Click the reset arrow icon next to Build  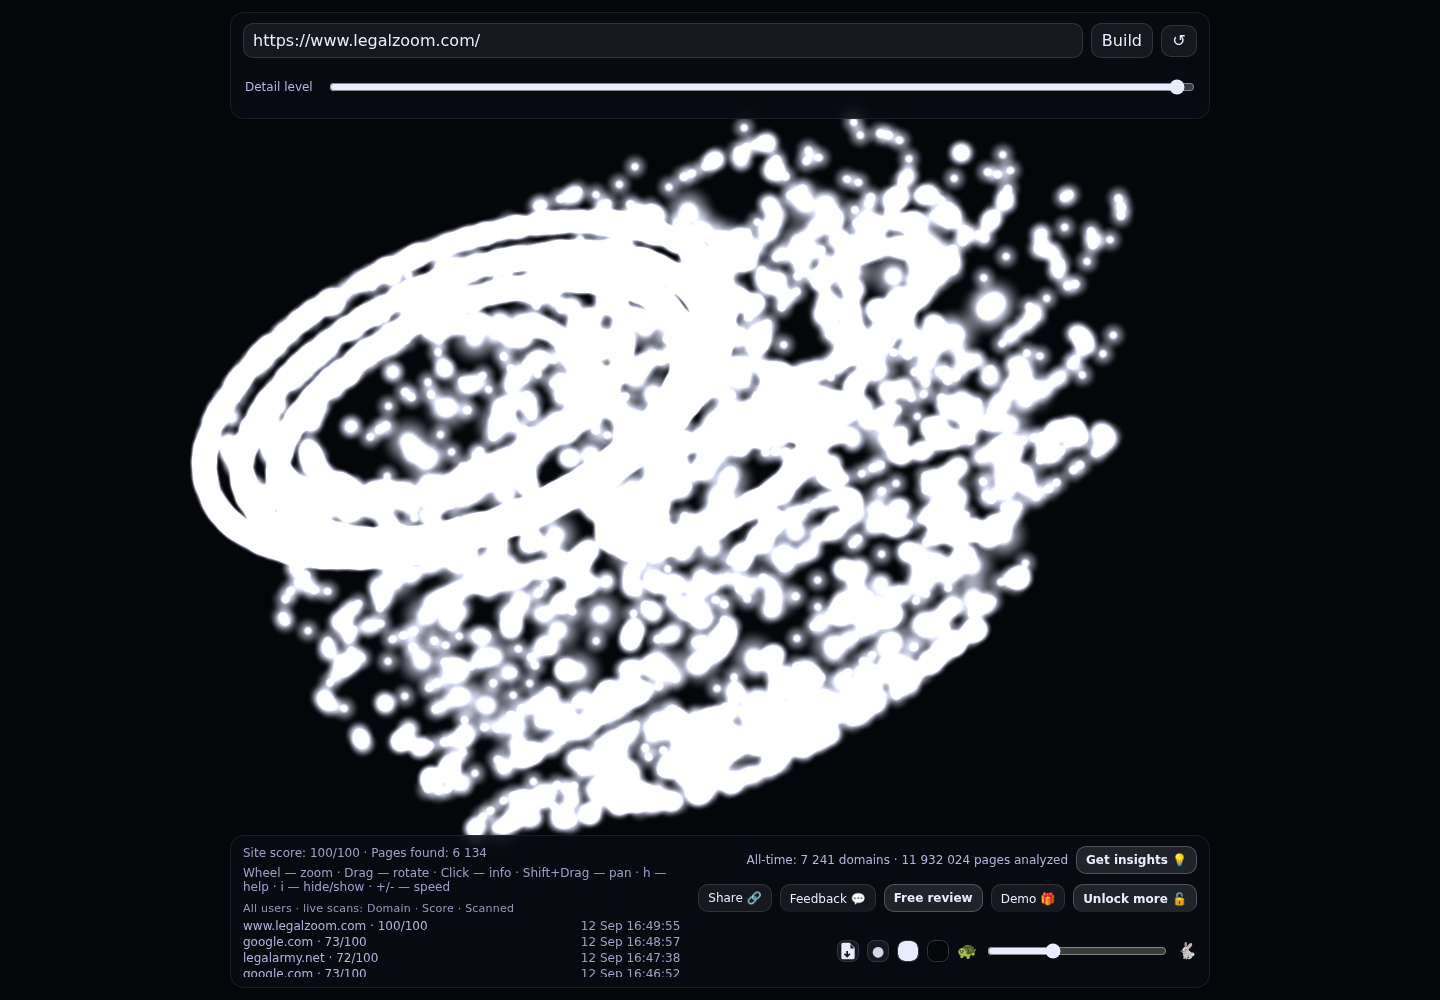(1178, 41)
